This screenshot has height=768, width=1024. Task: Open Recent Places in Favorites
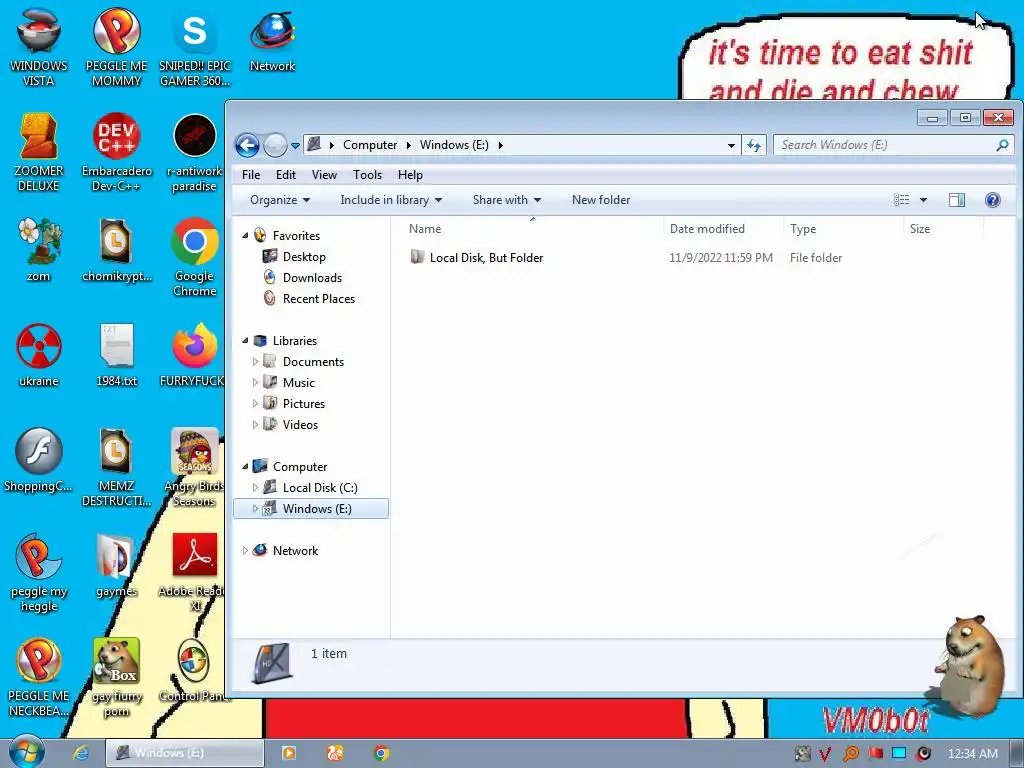319,298
